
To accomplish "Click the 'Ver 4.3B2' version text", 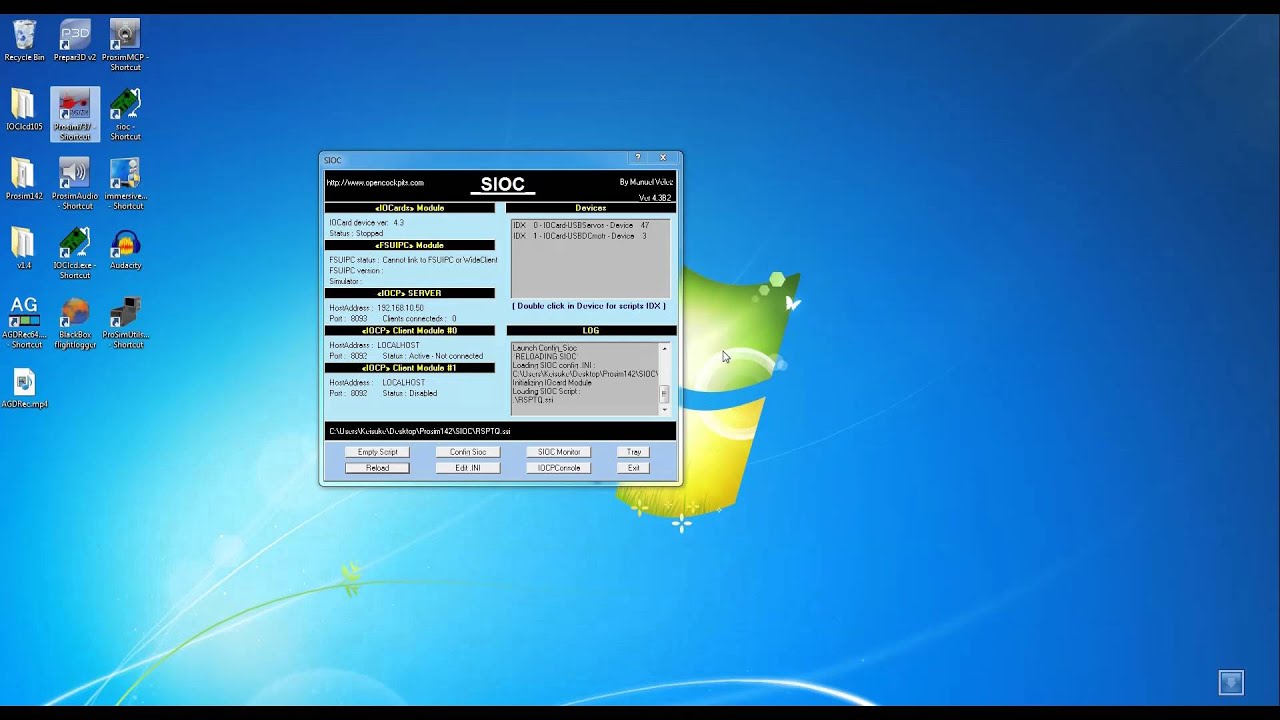I will coord(655,198).
